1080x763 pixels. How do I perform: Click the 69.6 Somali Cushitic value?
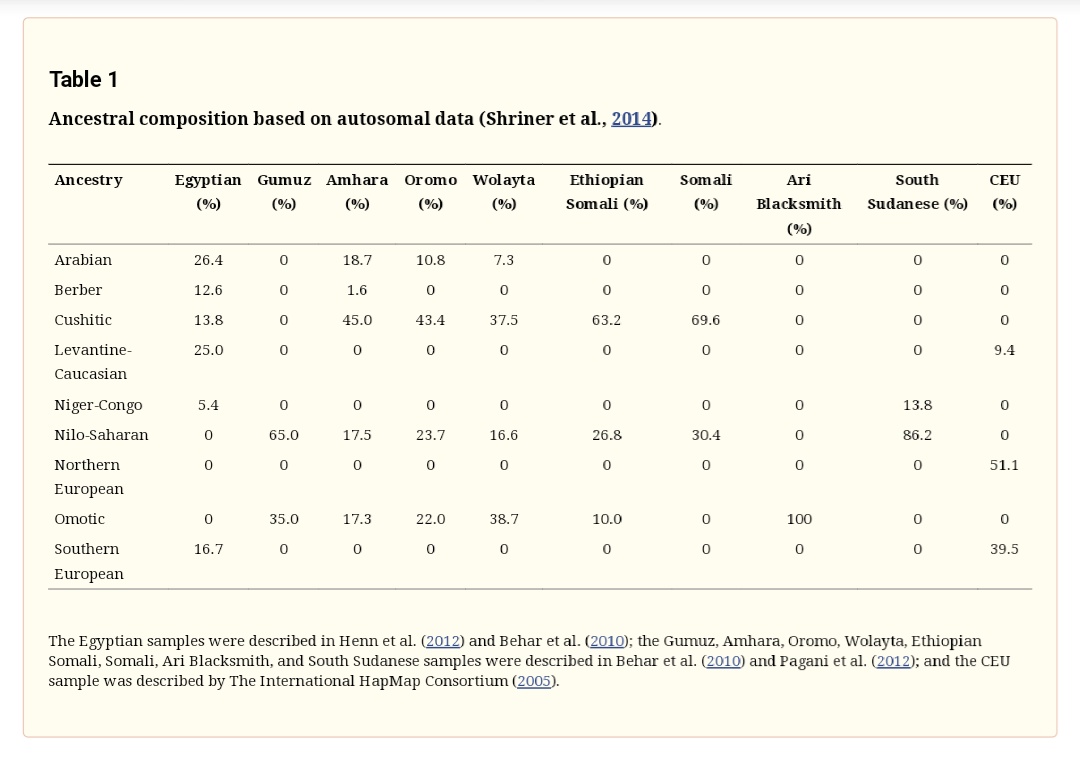click(705, 320)
